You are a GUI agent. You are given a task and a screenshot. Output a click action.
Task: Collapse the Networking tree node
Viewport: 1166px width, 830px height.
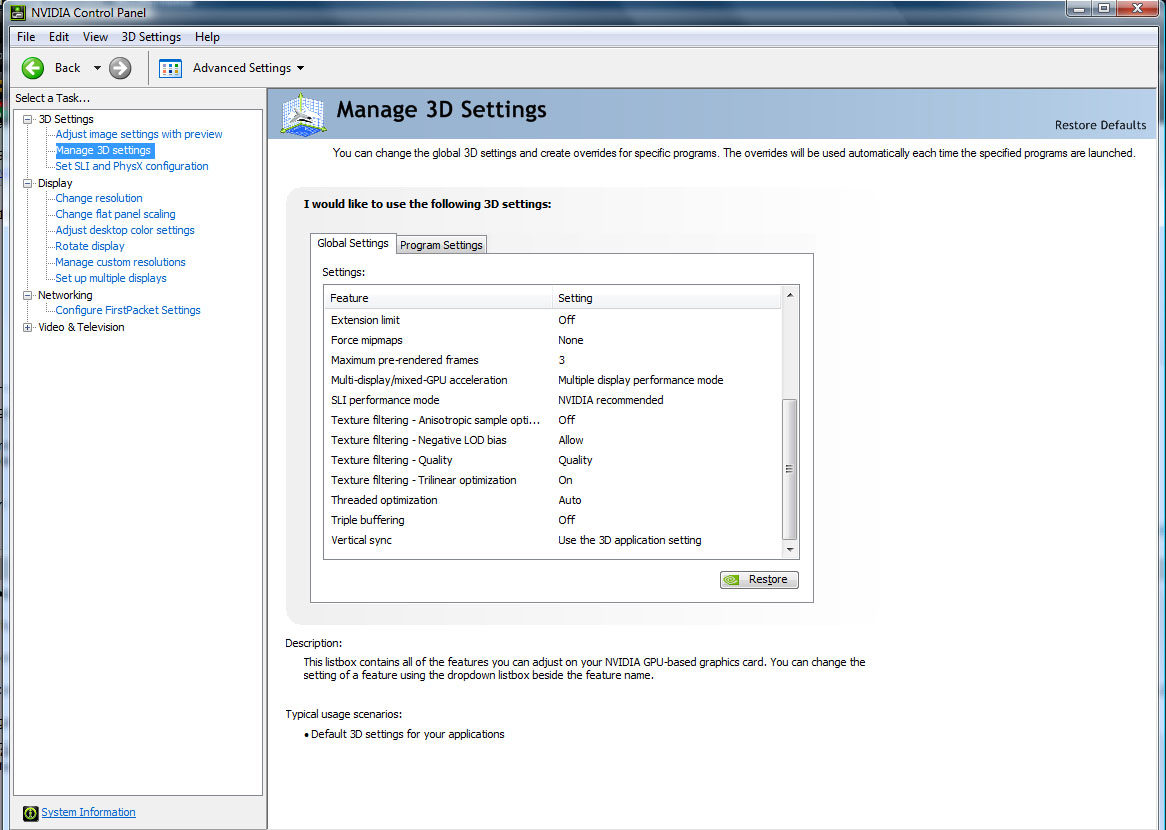tap(28, 295)
